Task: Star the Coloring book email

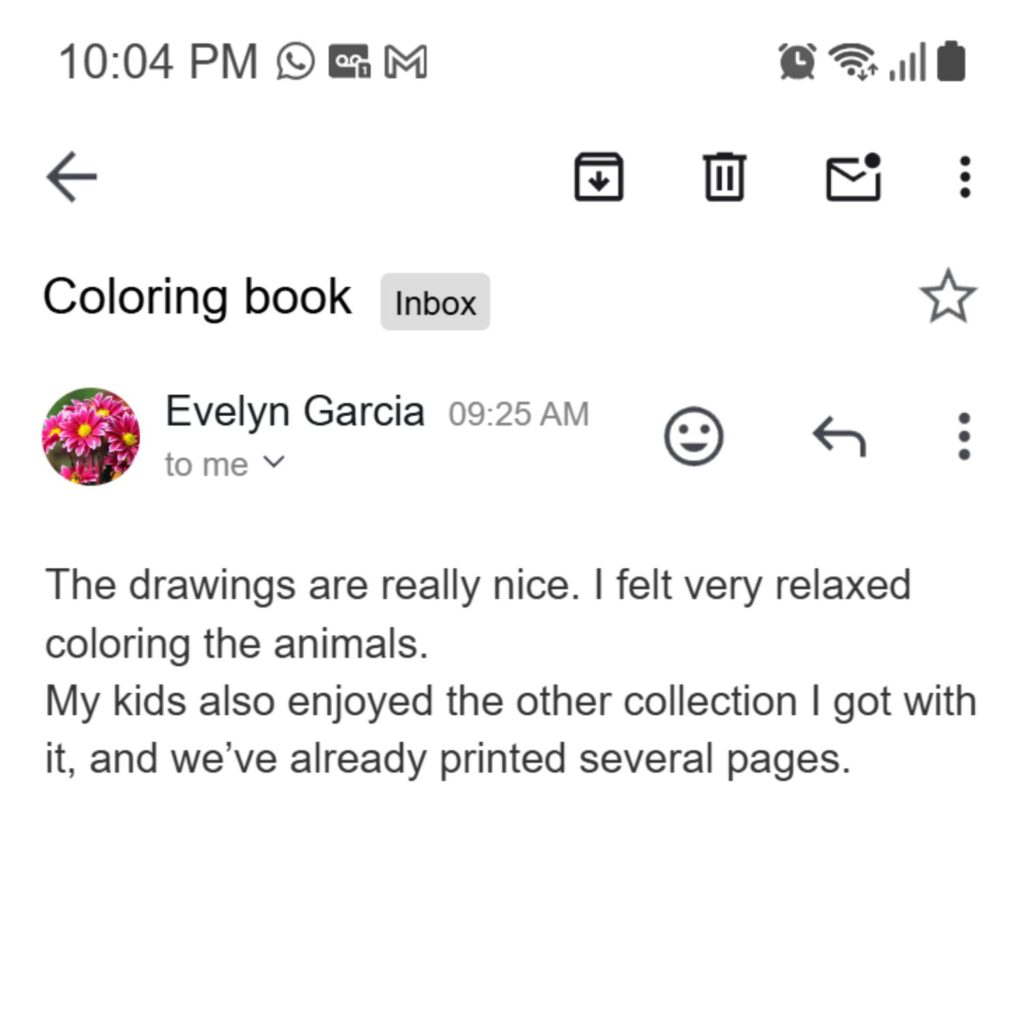Action: 947,298
